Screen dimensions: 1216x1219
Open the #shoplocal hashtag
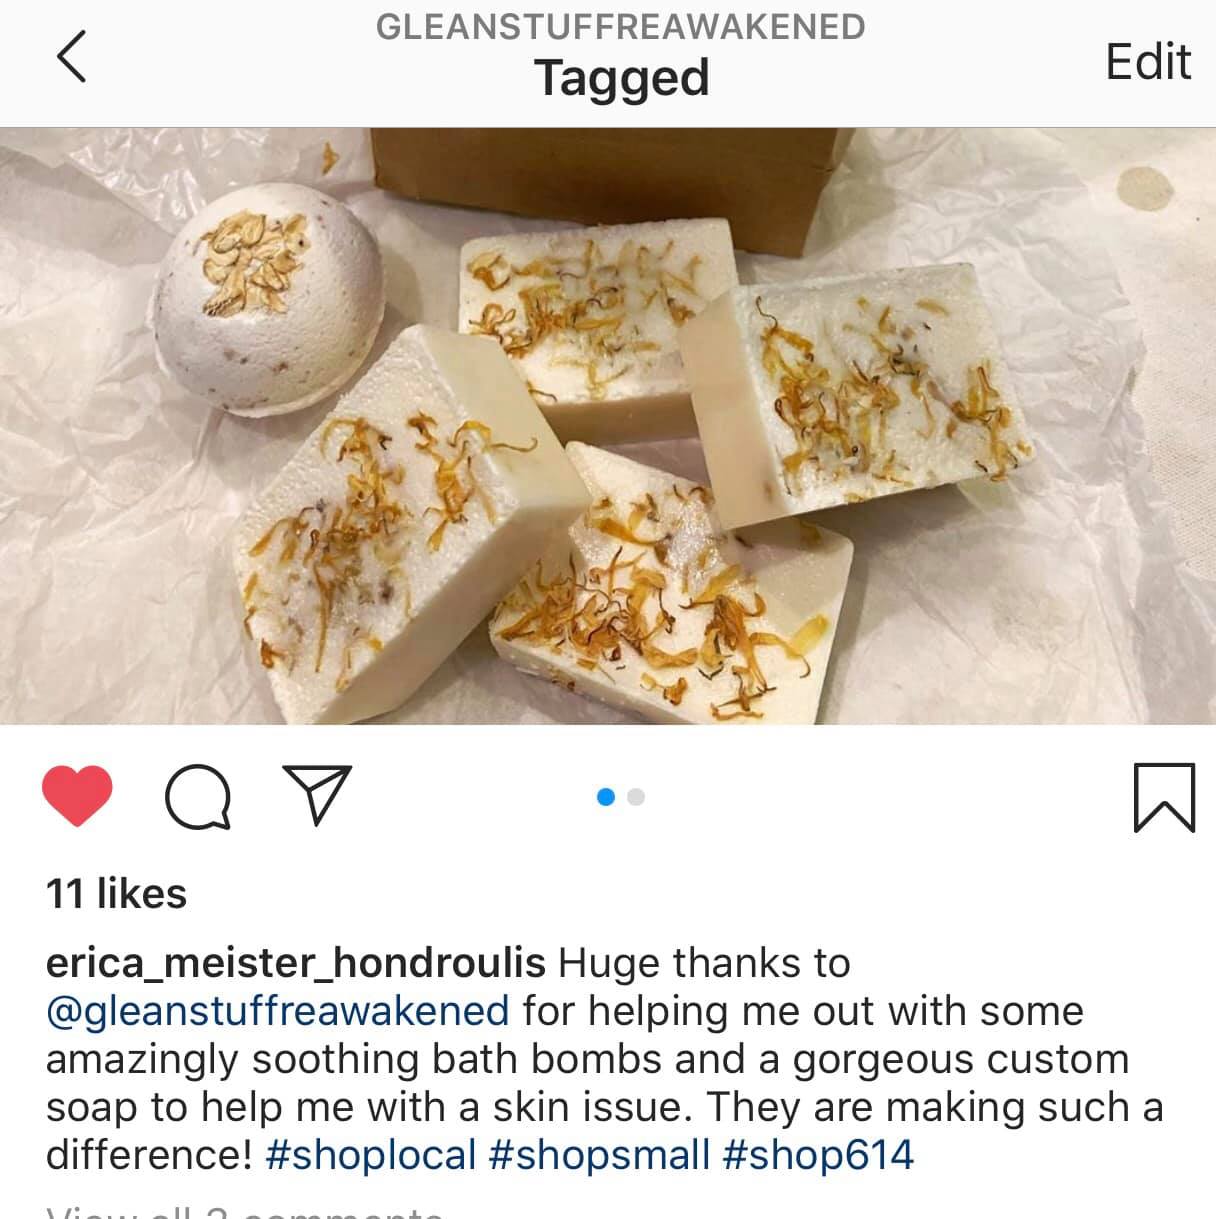coord(371,1155)
